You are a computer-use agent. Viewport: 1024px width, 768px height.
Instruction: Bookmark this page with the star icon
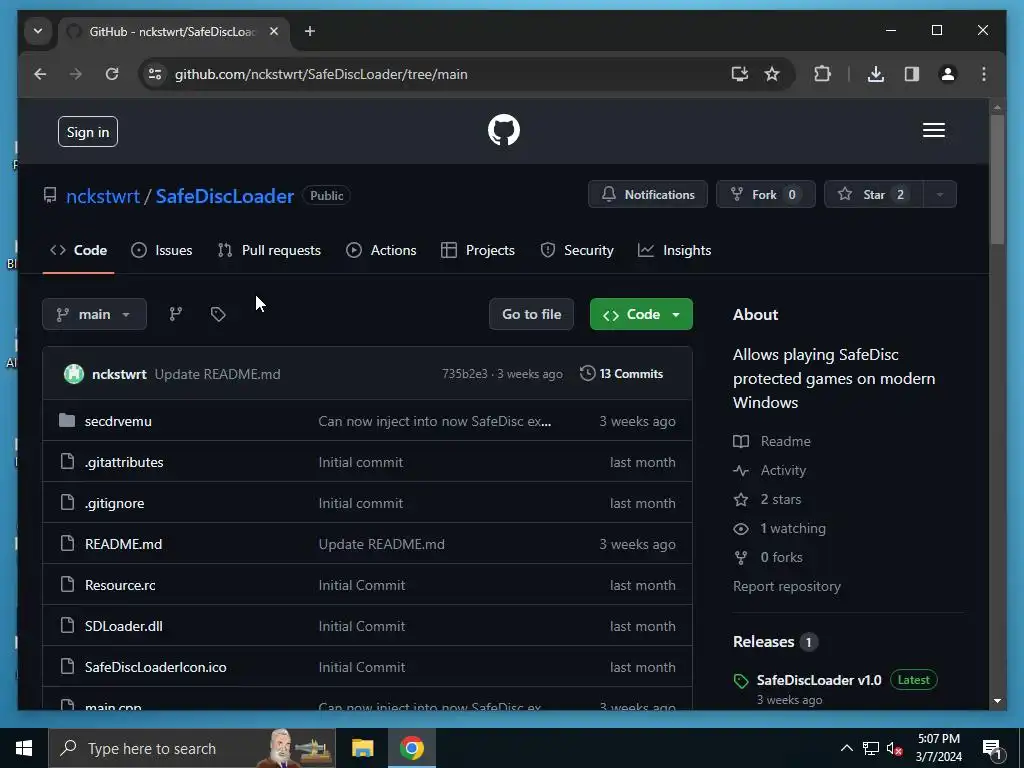point(772,74)
